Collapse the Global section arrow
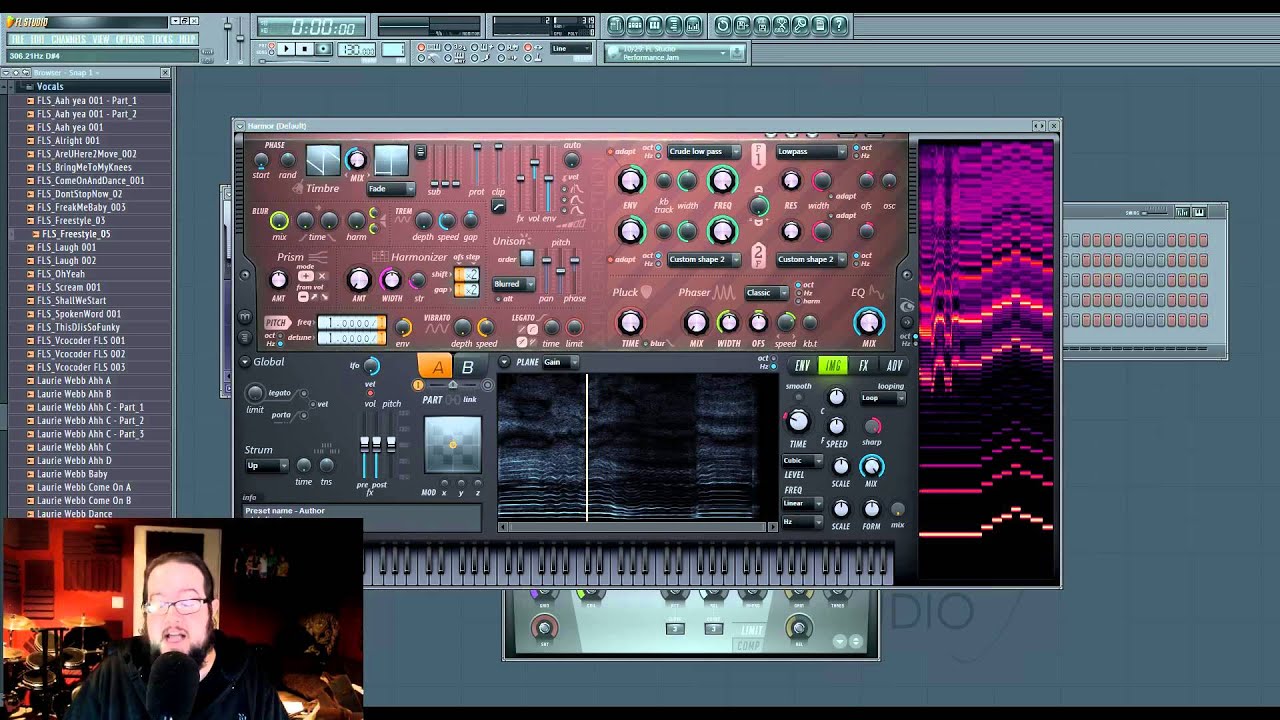The width and height of the screenshot is (1280, 720). pyautogui.click(x=246, y=362)
